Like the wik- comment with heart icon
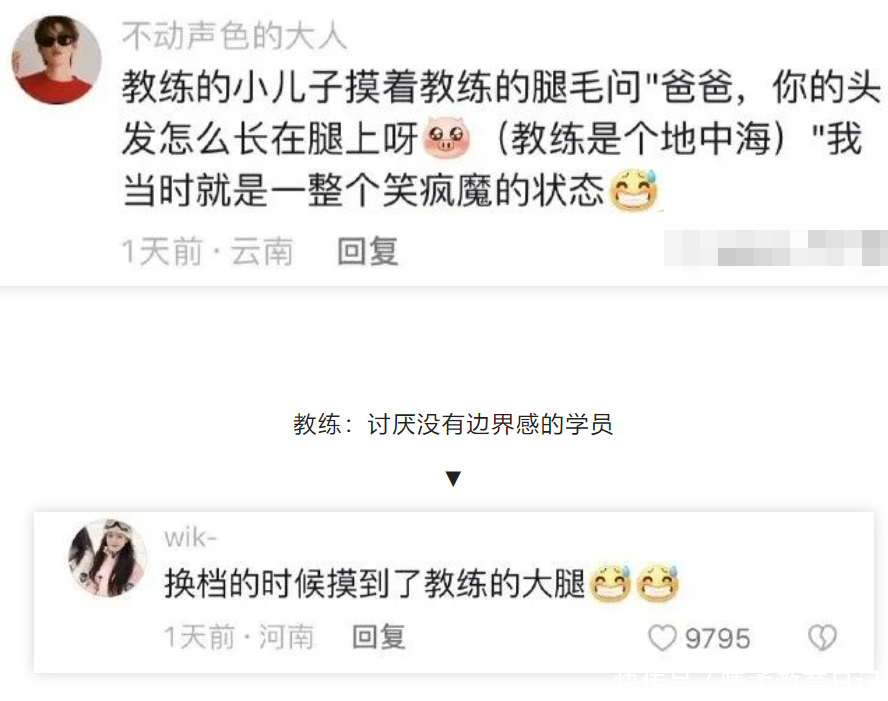The image size is (888, 701). click(x=662, y=638)
